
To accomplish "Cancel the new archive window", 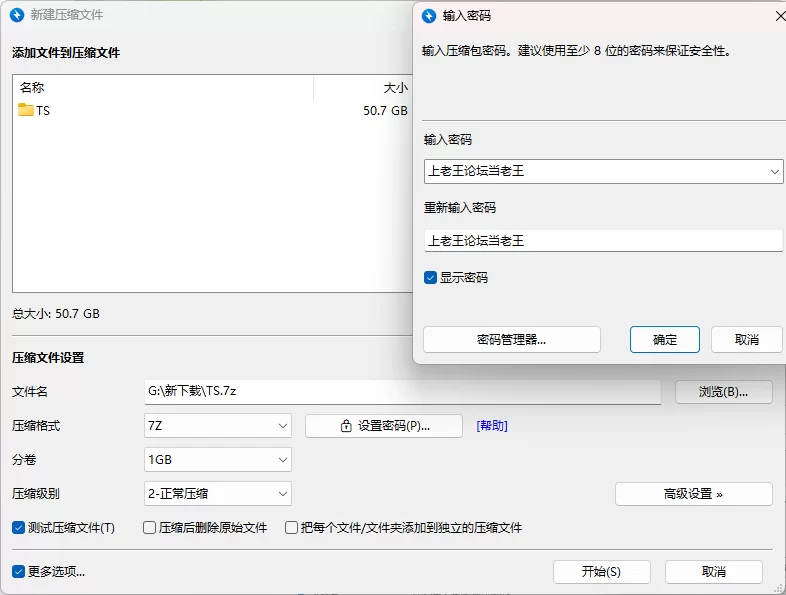I will point(714,572).
